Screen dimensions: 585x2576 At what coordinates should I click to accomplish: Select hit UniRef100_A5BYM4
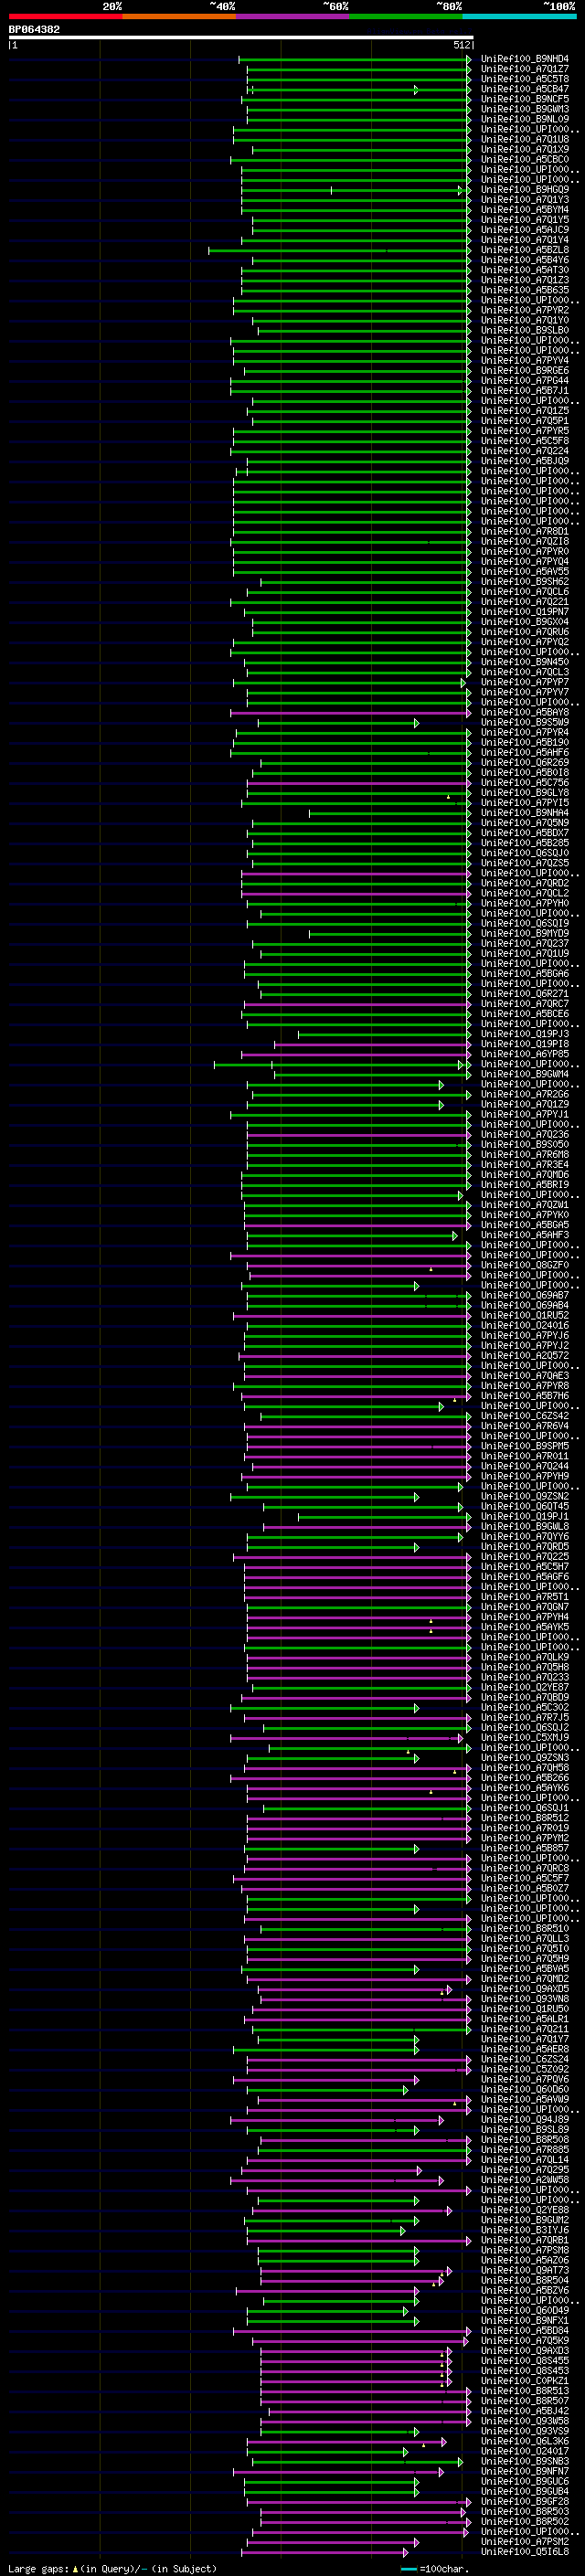coord(525,210)
